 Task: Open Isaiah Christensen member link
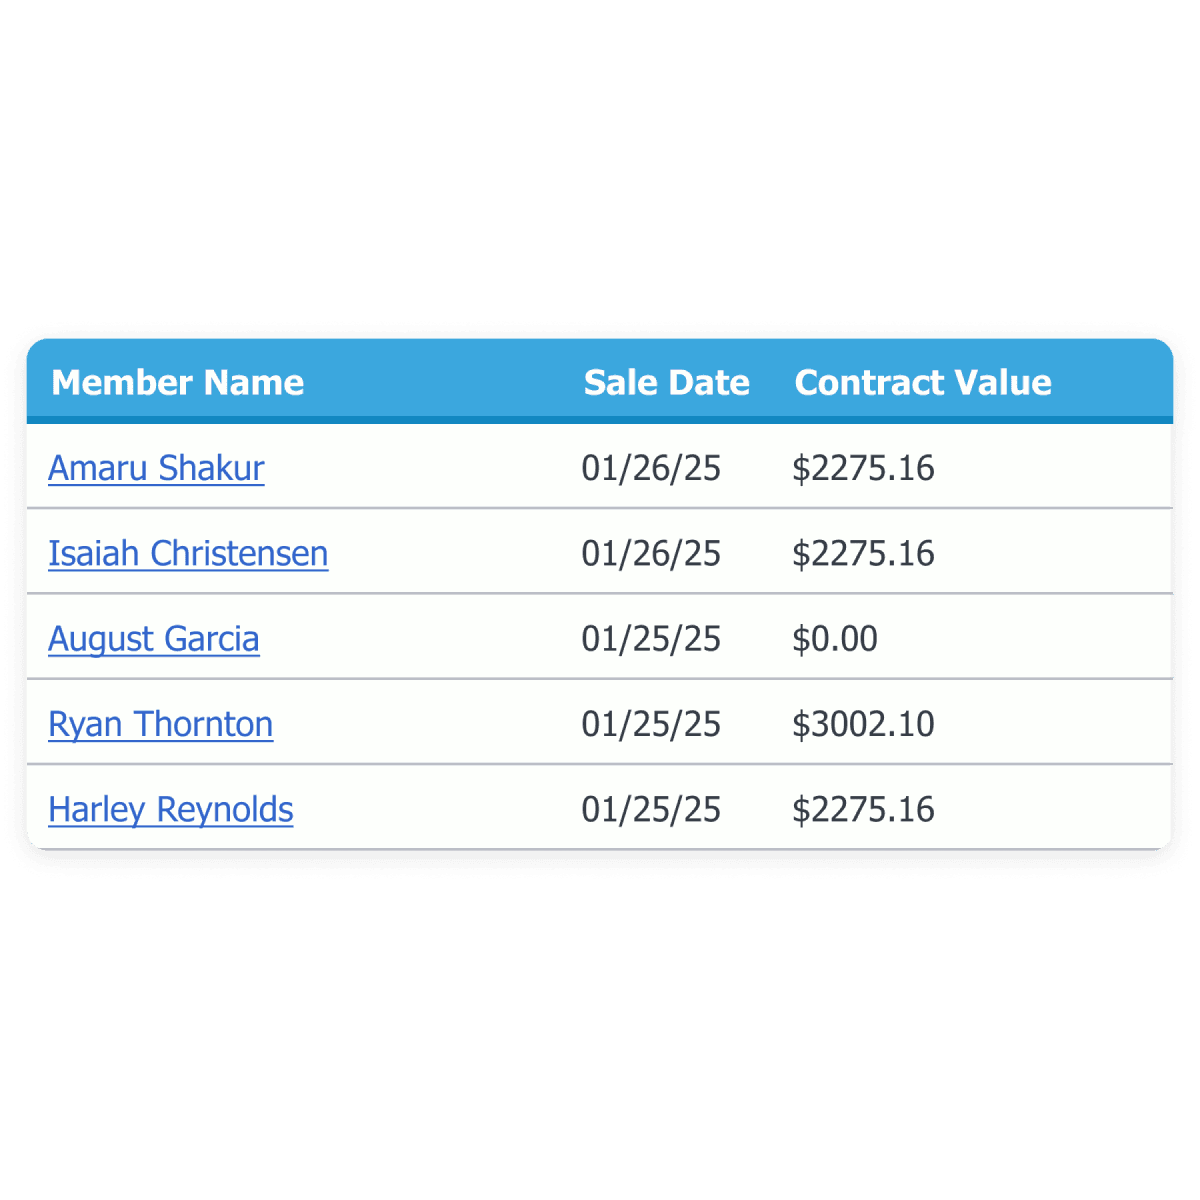188,553
